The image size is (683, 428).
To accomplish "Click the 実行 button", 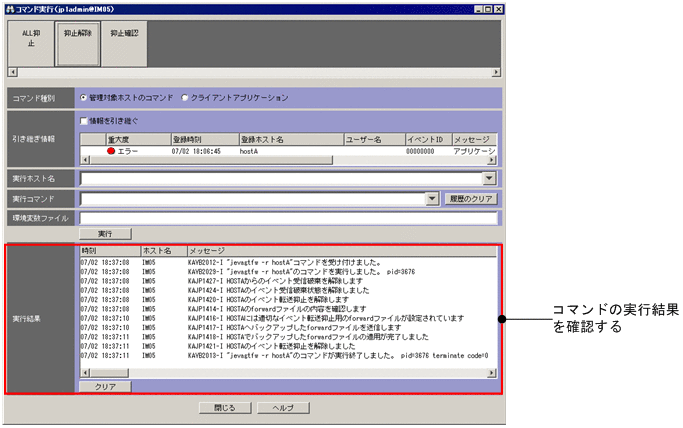I will tap(105, 234).
